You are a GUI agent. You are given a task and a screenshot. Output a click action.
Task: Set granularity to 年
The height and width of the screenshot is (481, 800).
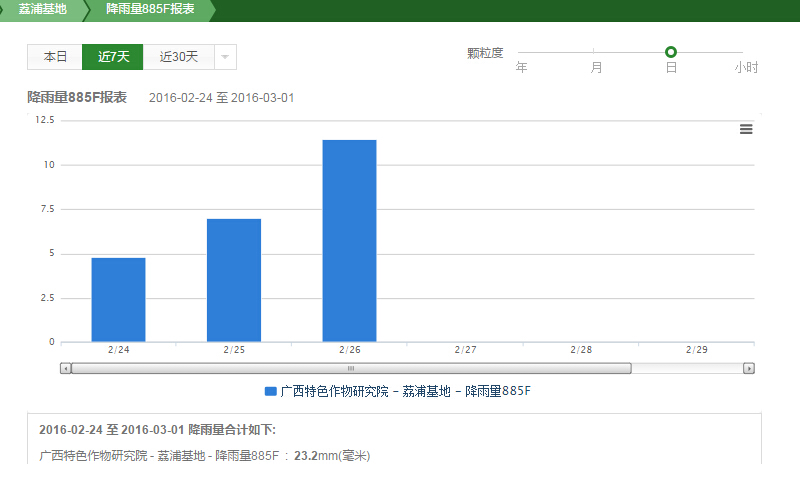(521, 67)
